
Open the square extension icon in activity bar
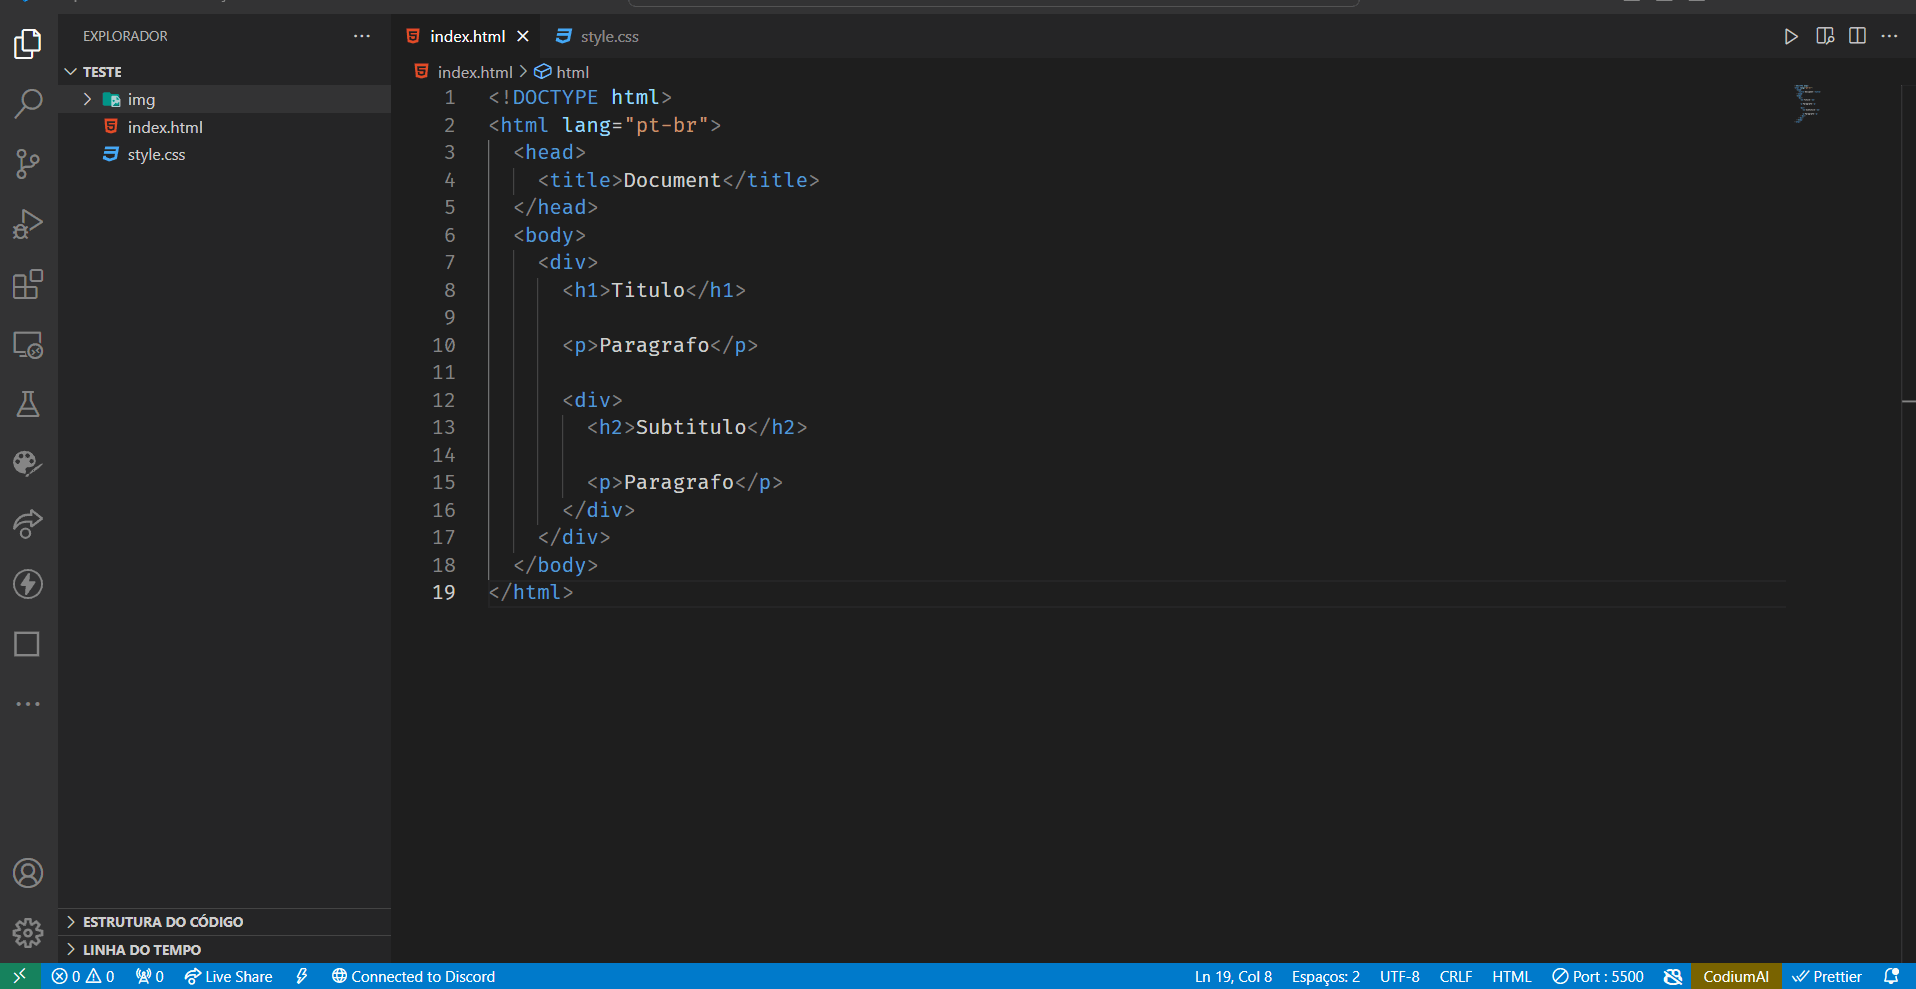[x=28, y=644]
